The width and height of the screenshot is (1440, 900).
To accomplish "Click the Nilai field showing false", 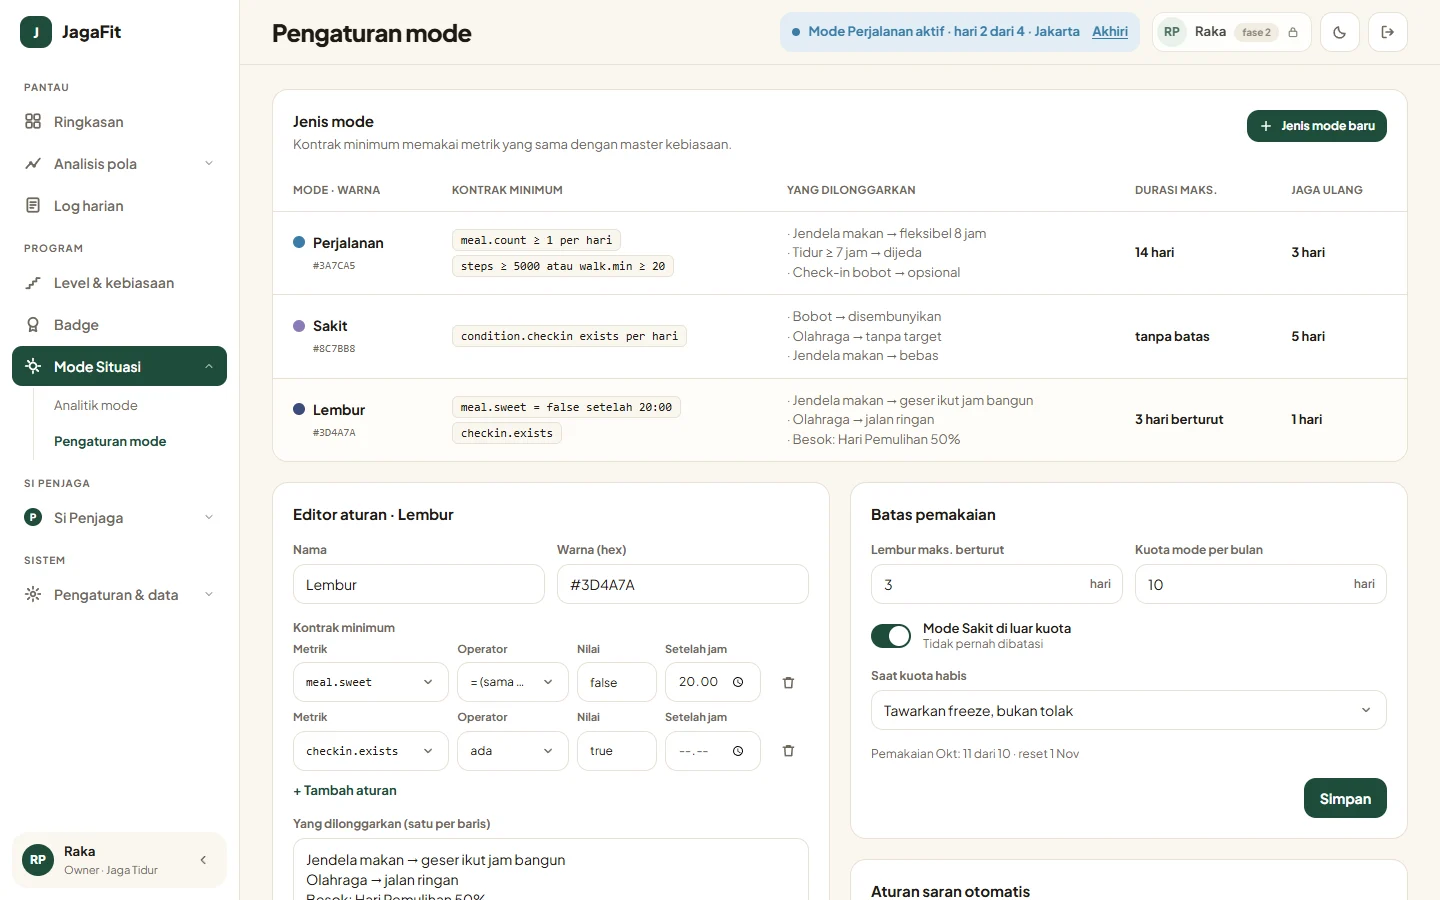I will coord(617,682).
